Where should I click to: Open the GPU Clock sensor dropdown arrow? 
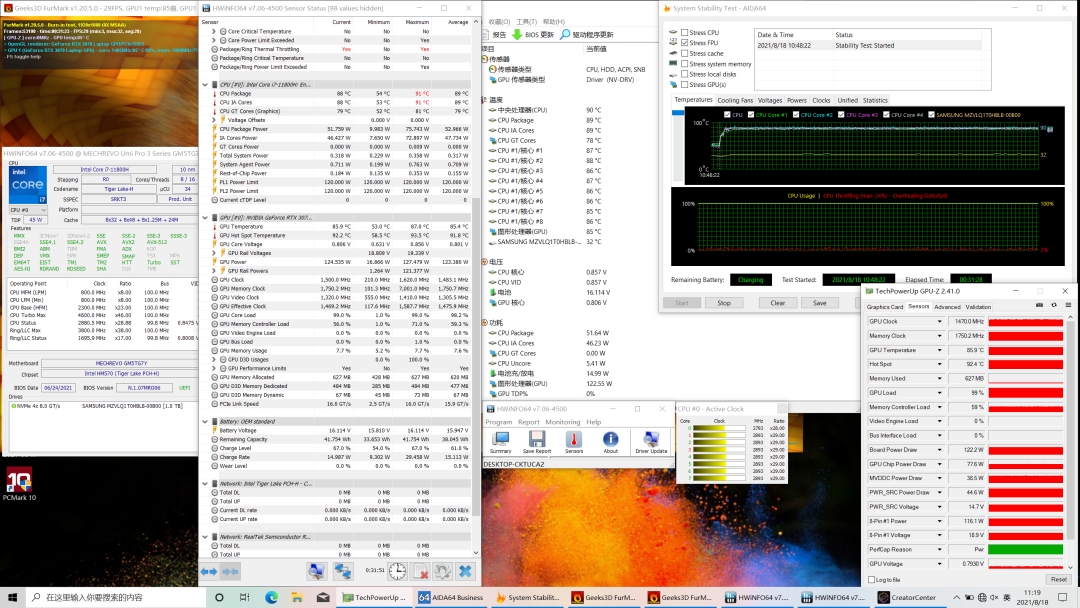[x=941, y=322]
